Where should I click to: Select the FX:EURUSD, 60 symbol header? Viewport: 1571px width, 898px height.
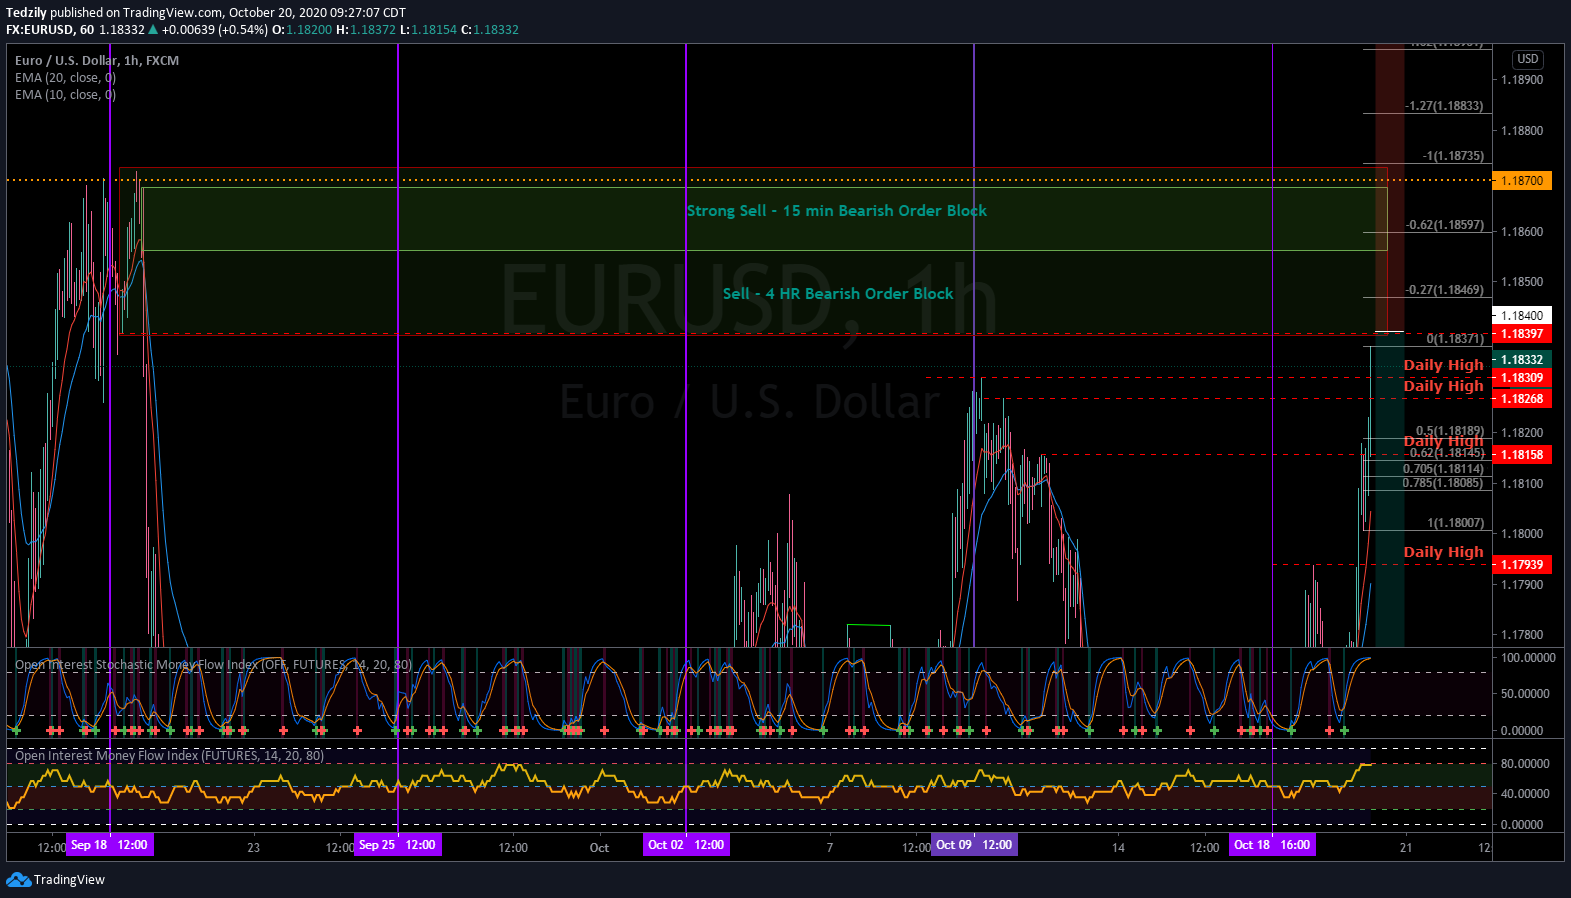click(50, 30)
